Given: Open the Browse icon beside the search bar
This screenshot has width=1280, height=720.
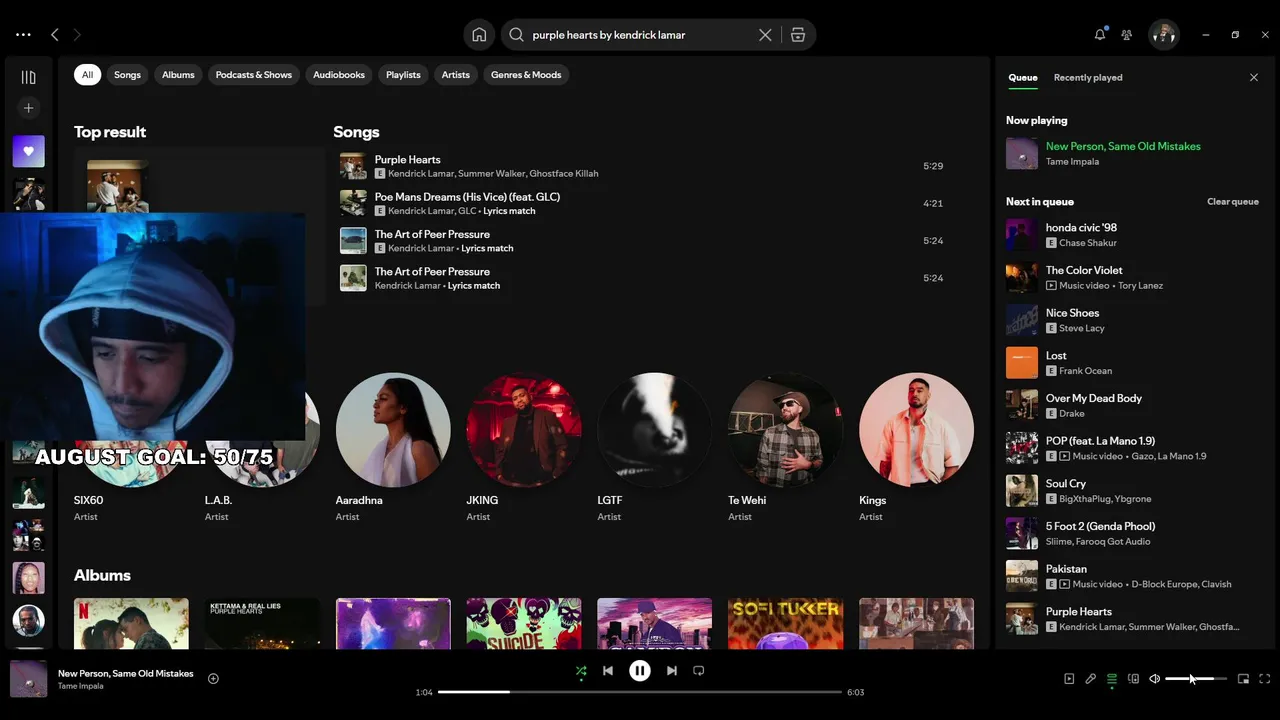Looking at the screenshot, I should [798, 35].
